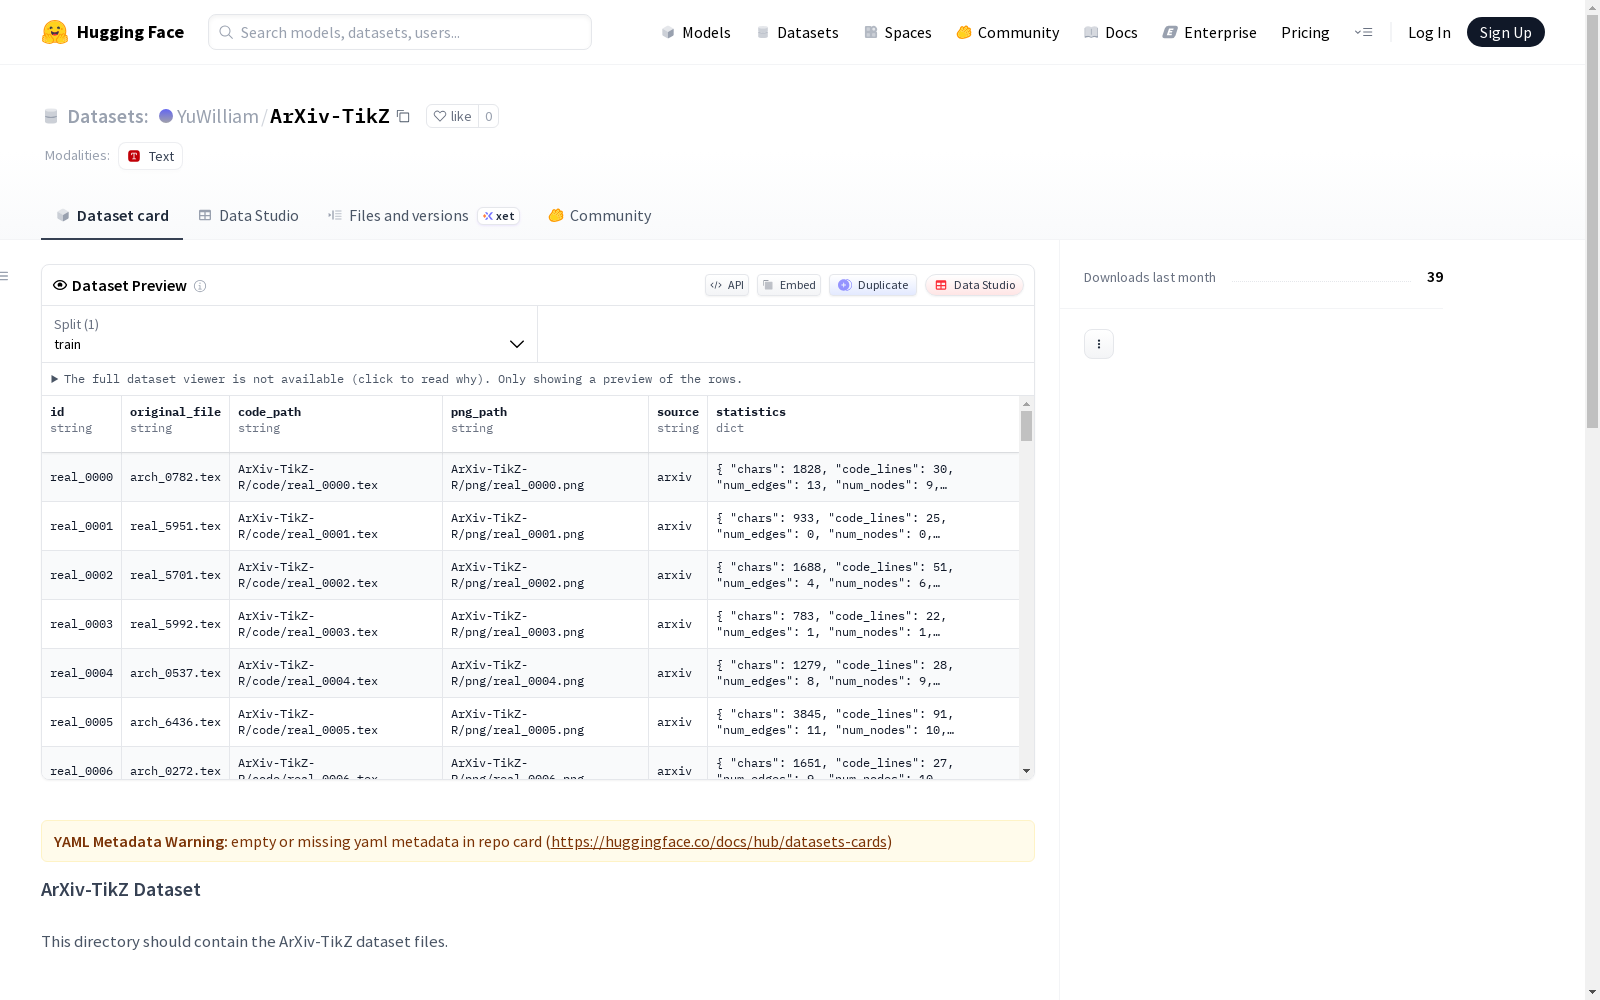Follow the datasets-cards documentation link

pyautogui.click(x=719, y=842)
